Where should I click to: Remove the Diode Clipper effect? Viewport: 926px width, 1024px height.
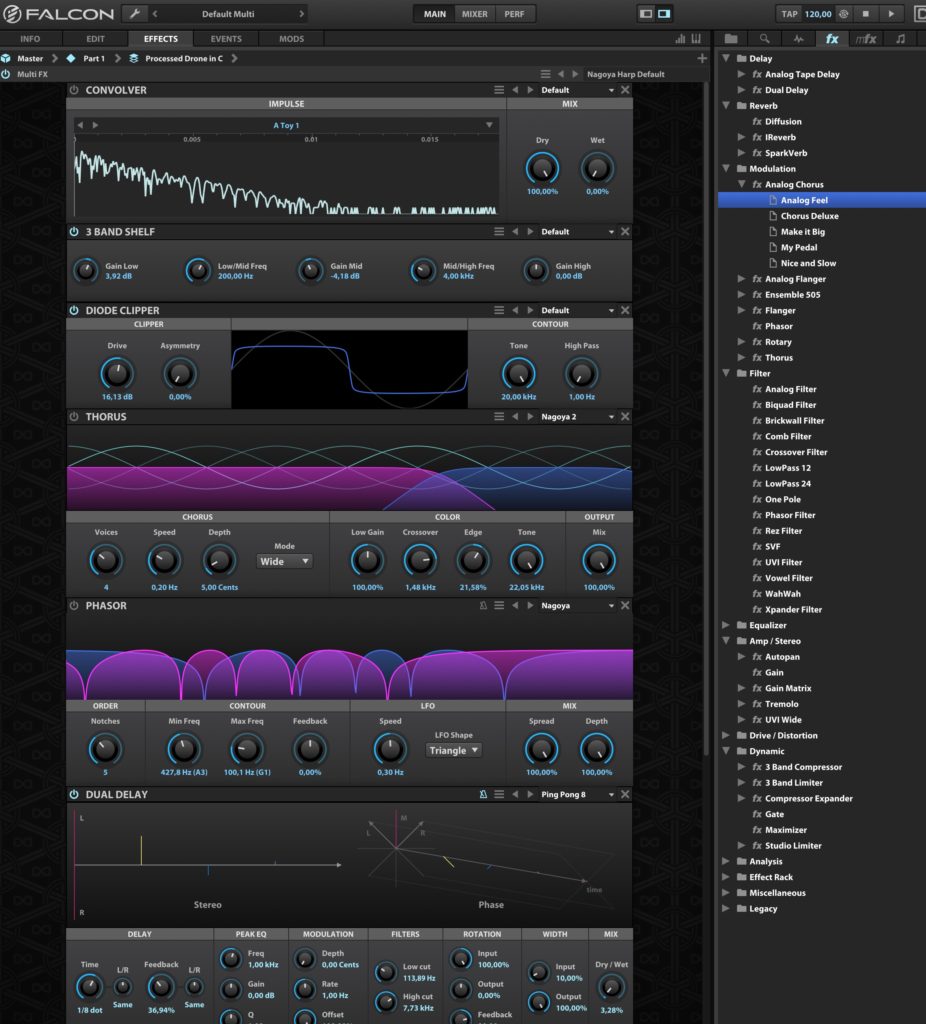coord(625,310)
